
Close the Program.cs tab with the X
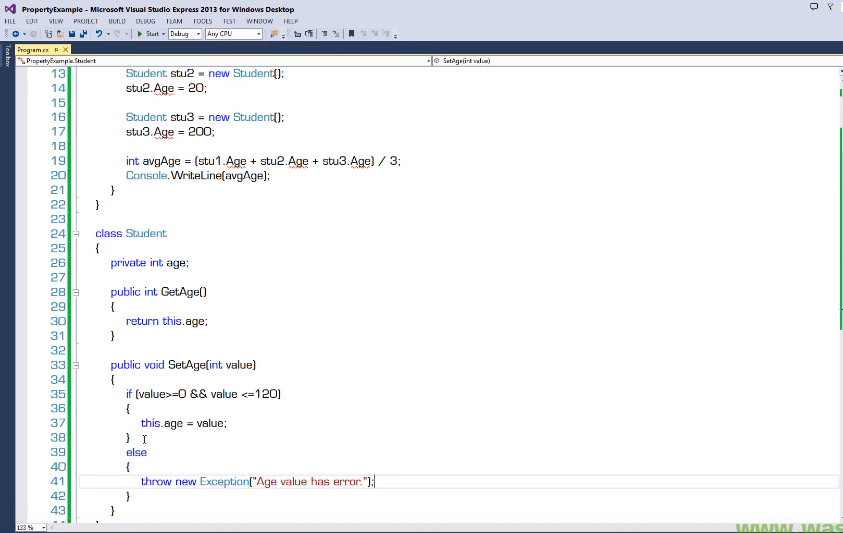pos(66,49)
